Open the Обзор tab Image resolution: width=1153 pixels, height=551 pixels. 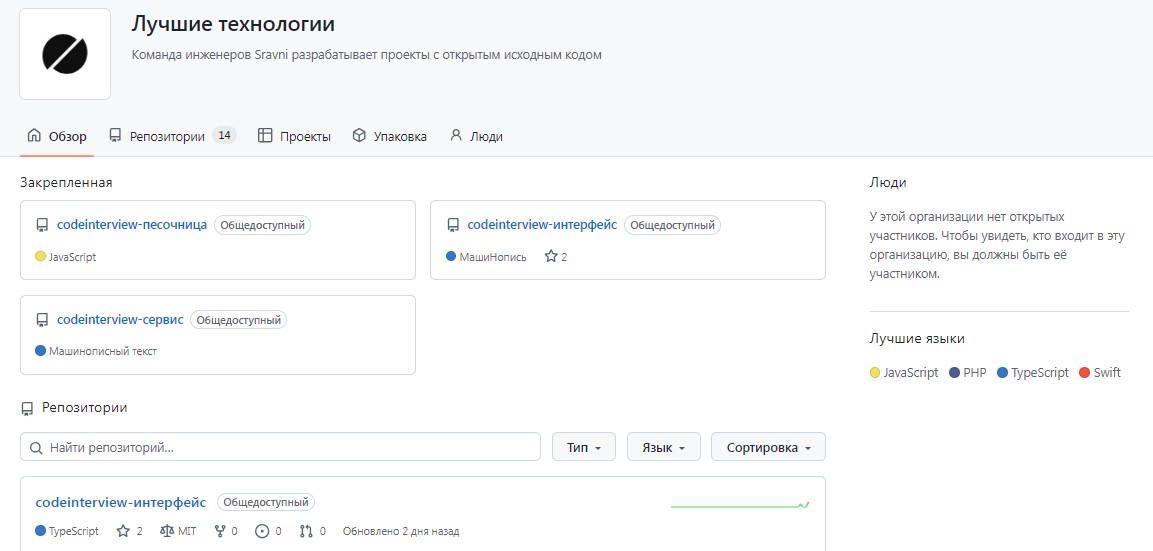pos(57,136)
